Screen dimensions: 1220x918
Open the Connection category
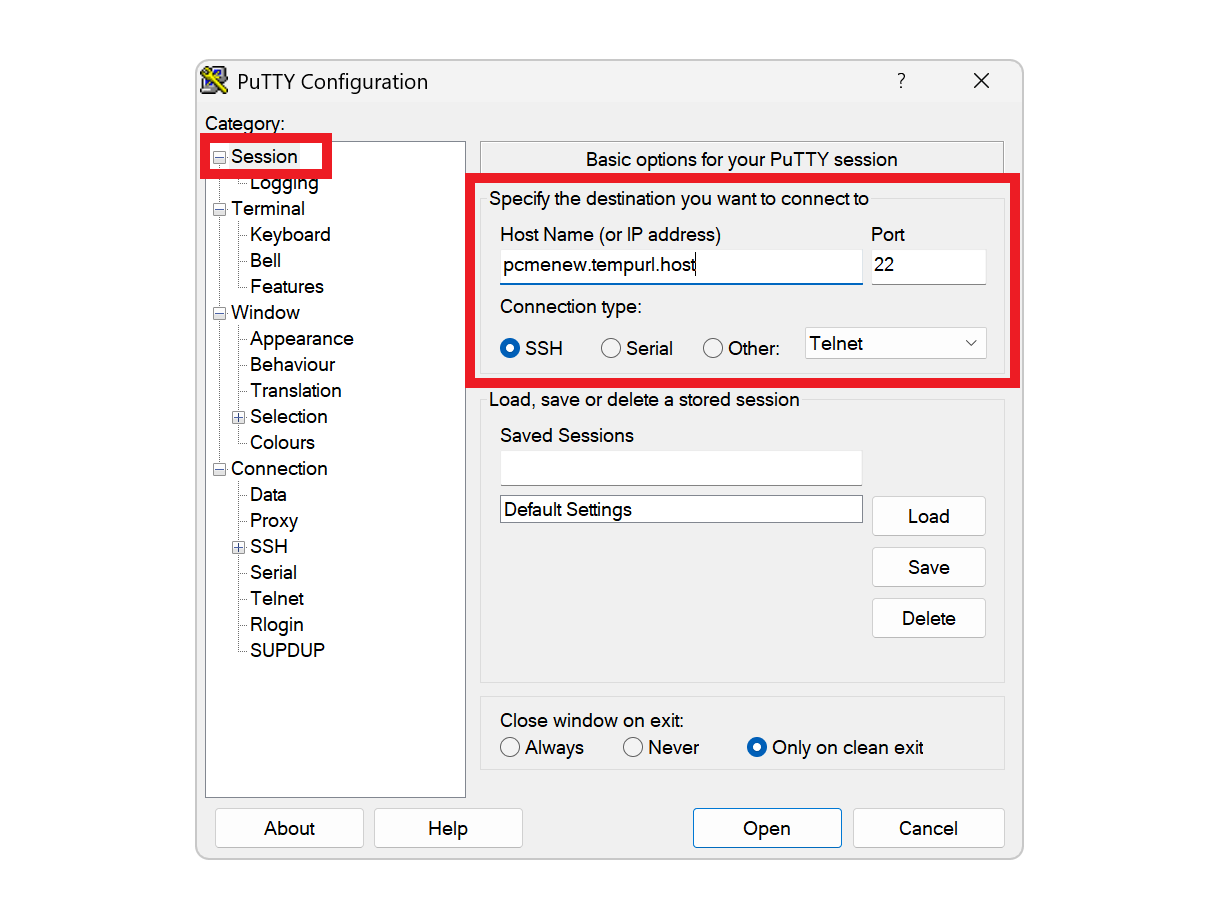click(x=279, y=468)
